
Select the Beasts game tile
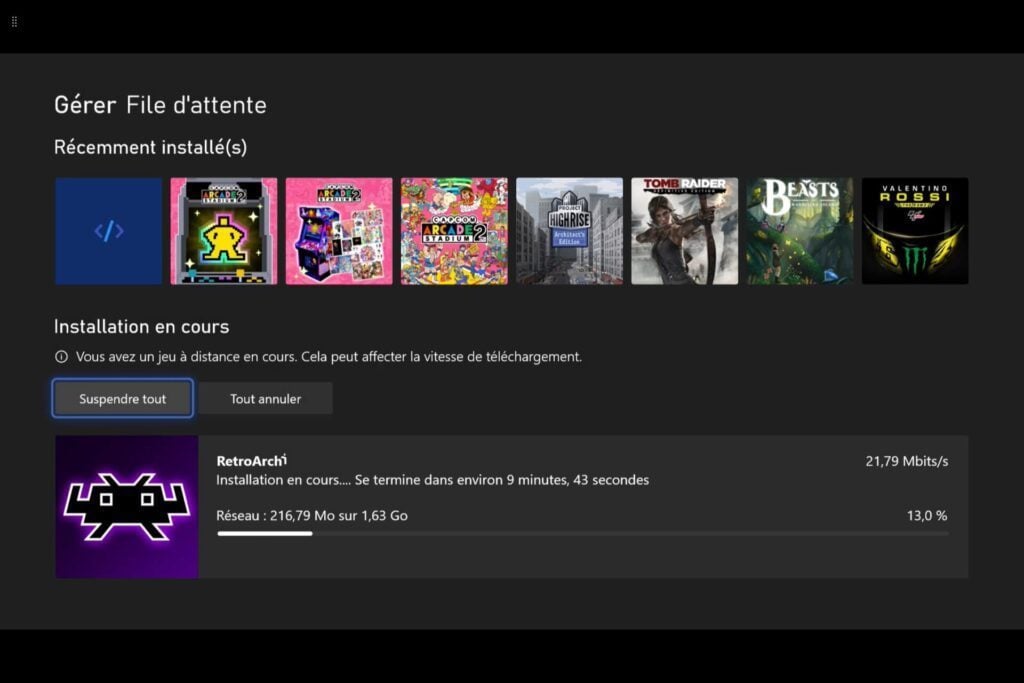coord(800,231)
